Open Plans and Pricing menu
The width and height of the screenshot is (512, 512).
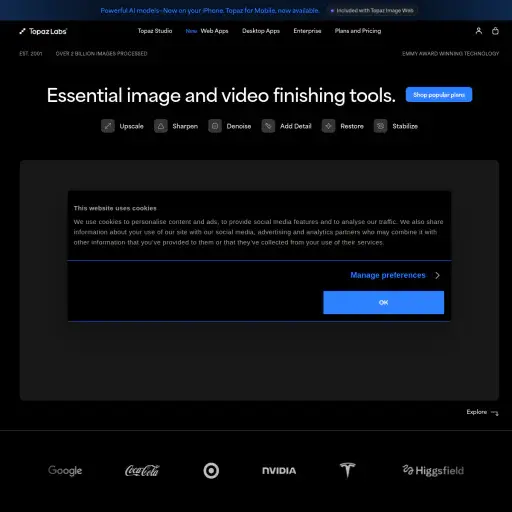click(x=358, y=31)
